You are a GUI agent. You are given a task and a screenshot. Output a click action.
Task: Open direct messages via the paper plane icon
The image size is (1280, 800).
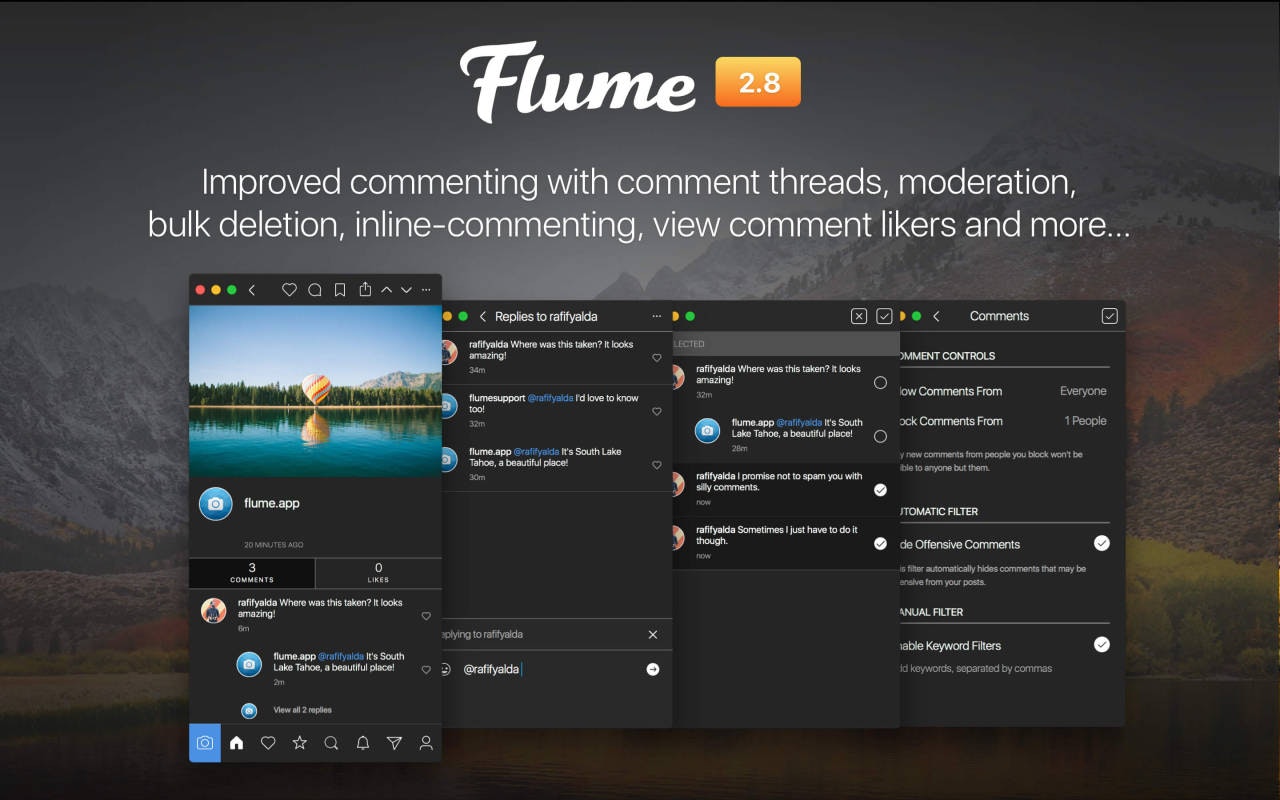(x=394, y=743)
